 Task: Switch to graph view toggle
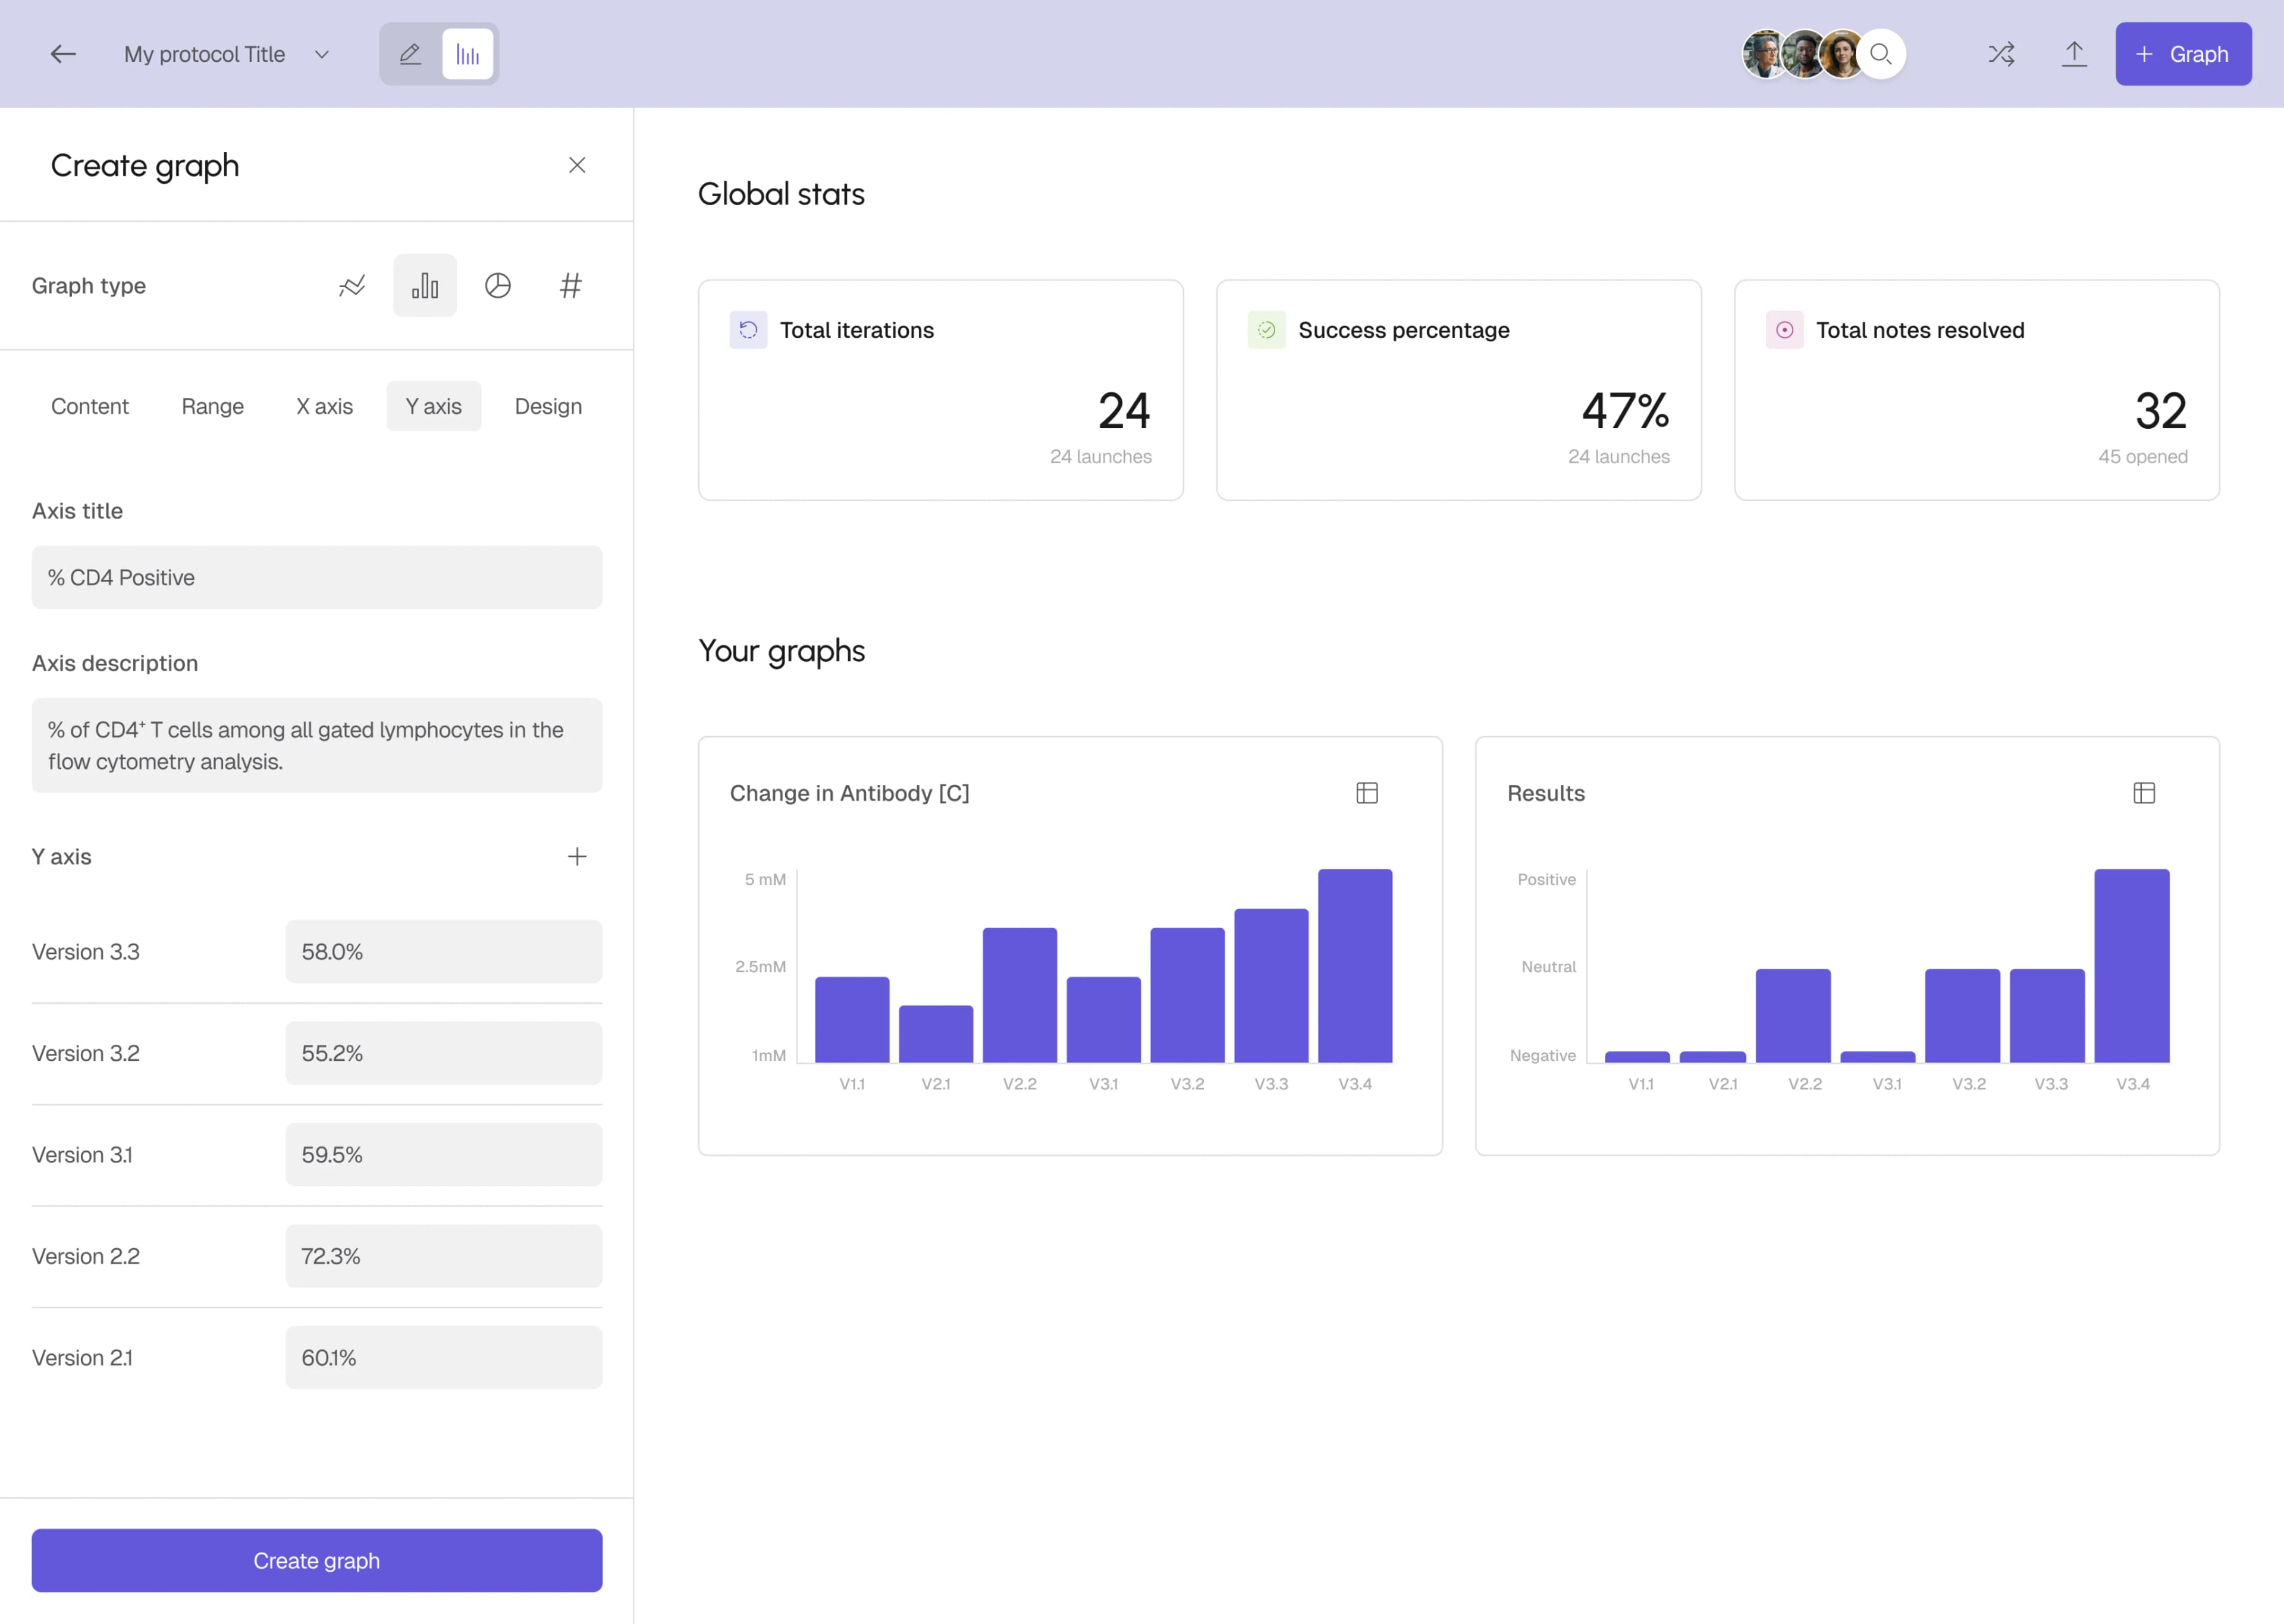[x=468, y=54]
